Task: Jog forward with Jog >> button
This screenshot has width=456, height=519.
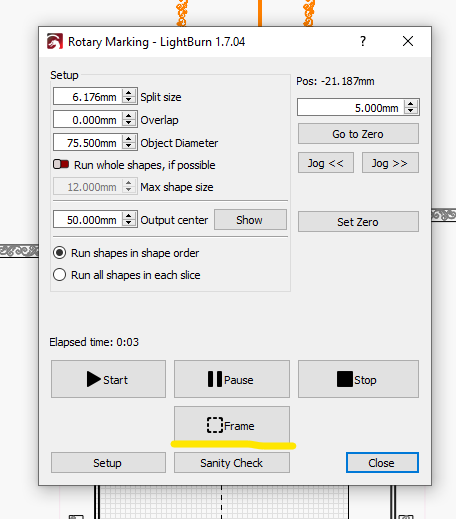Action: pos(390,163)
